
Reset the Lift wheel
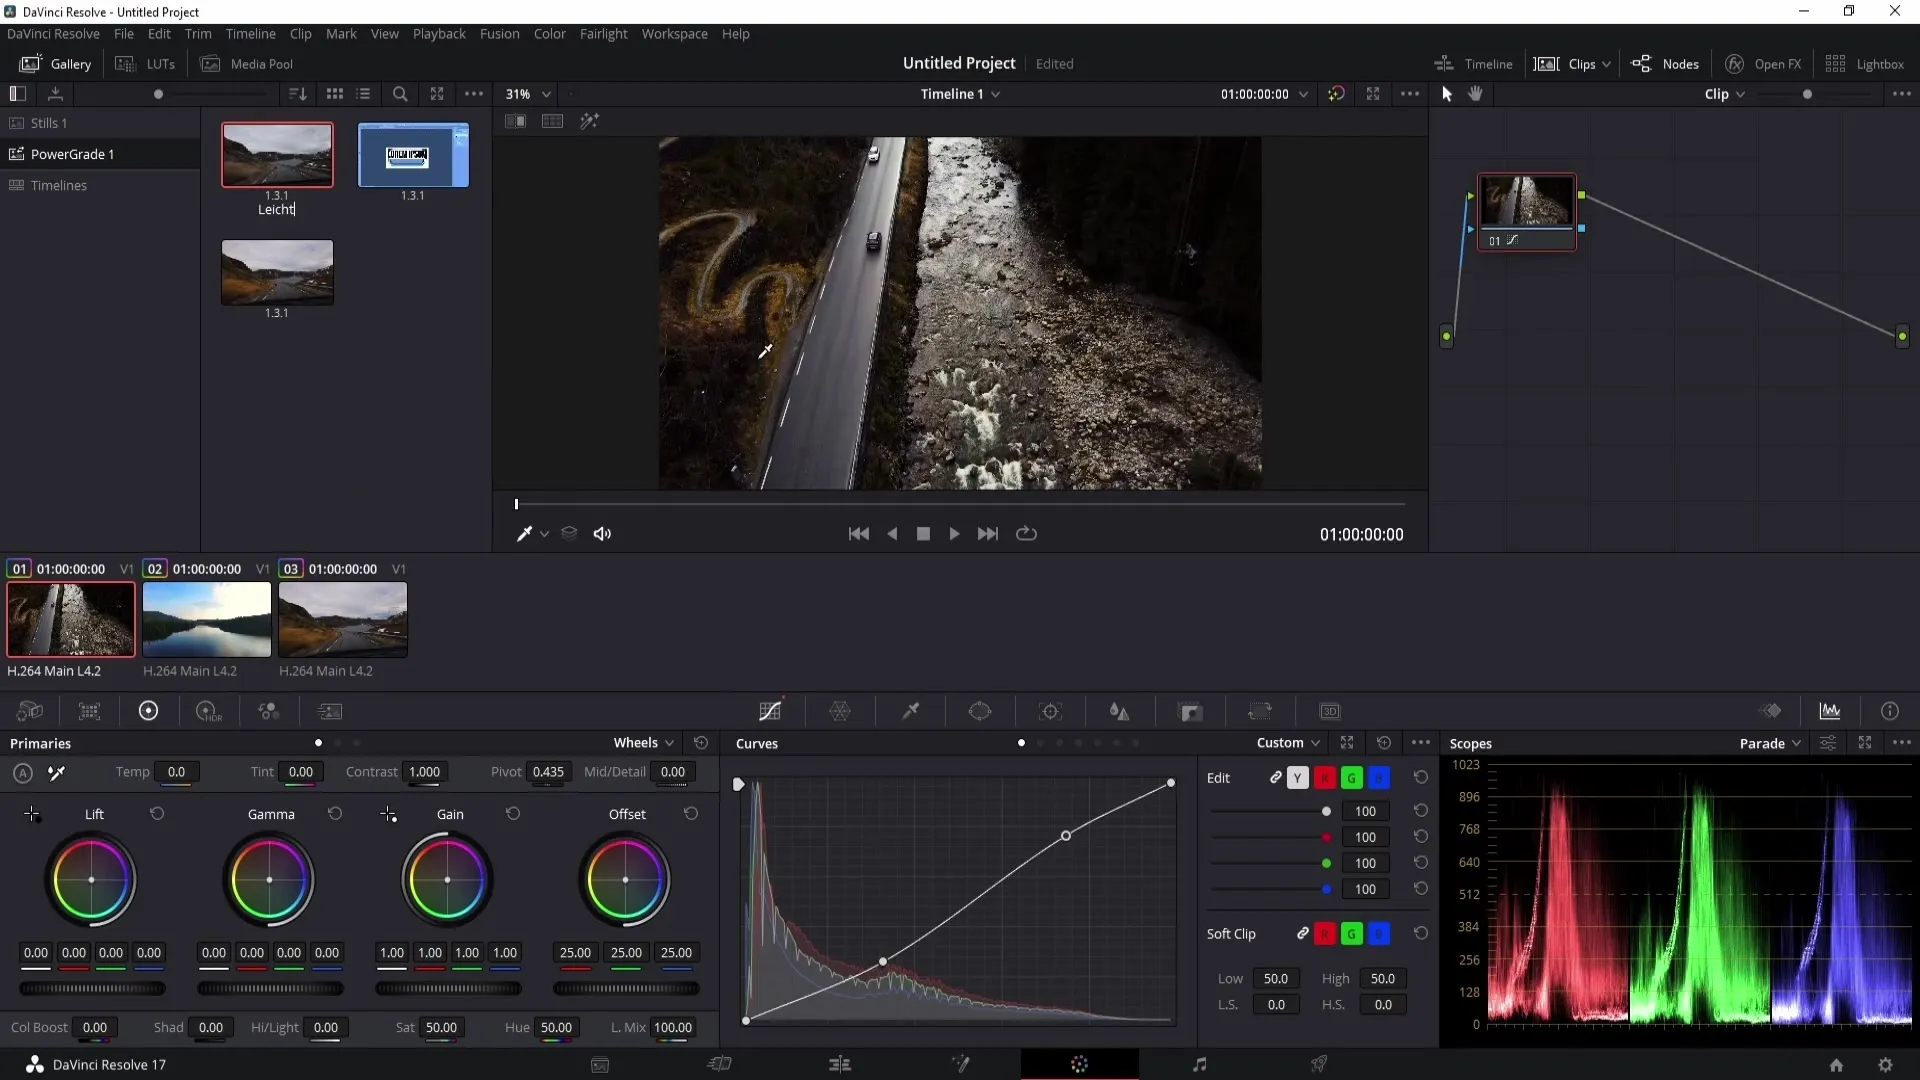pyautogui.click(x=157, y=814)
